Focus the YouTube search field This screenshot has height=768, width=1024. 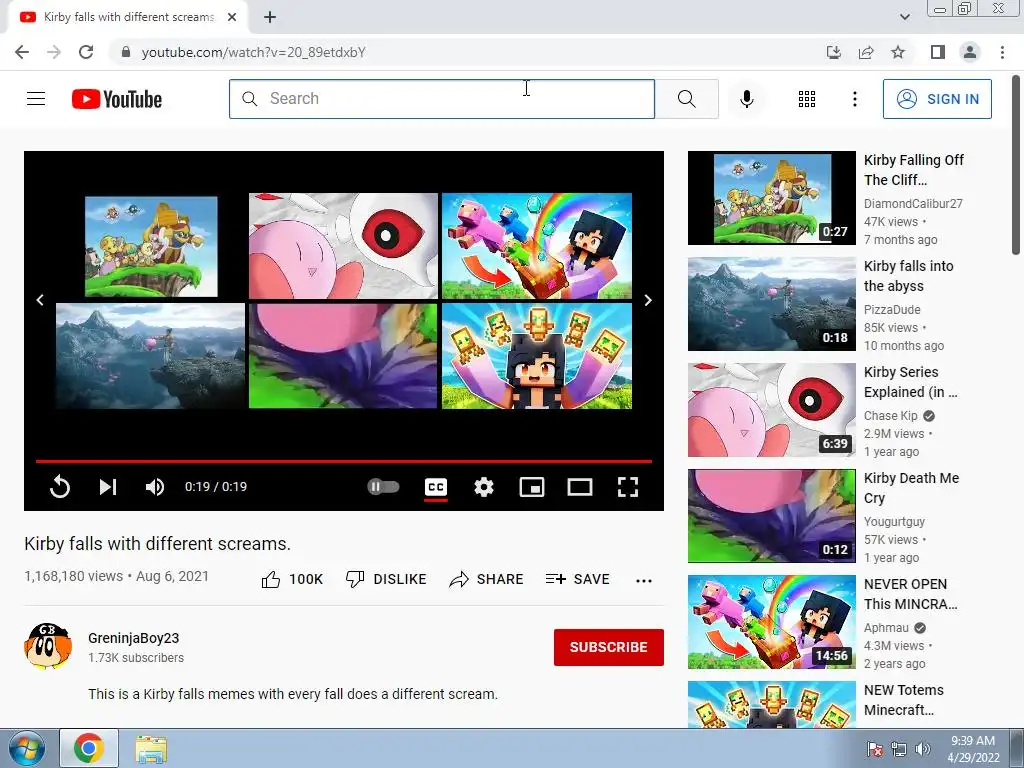coord(442,99)
